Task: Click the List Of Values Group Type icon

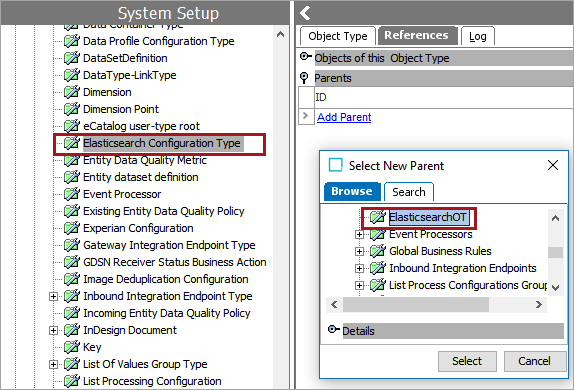Action: 71,364
